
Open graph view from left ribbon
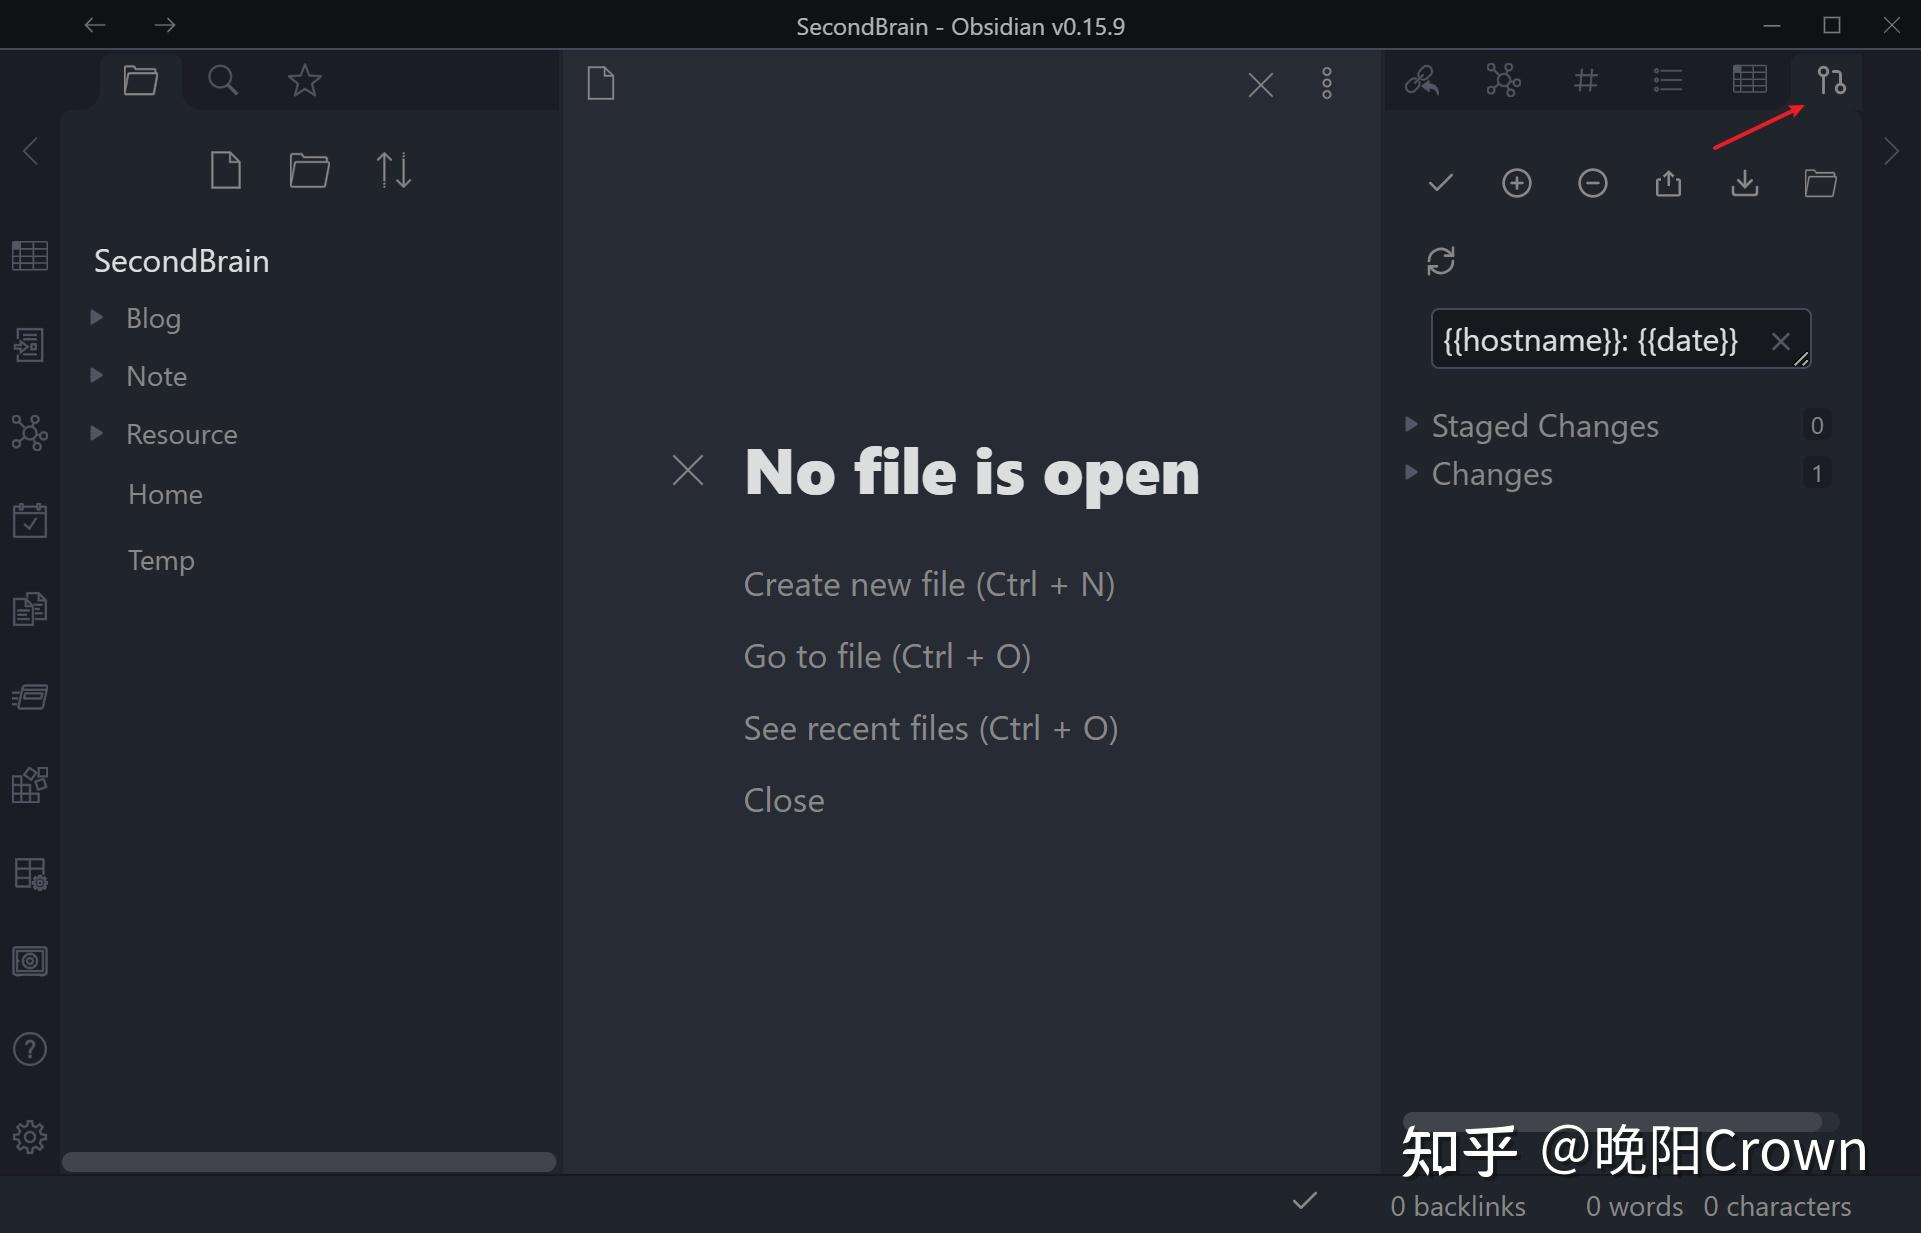click(29, 432)
